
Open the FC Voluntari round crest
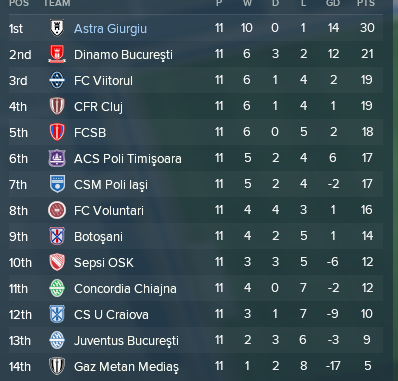[x=57, y=210]
